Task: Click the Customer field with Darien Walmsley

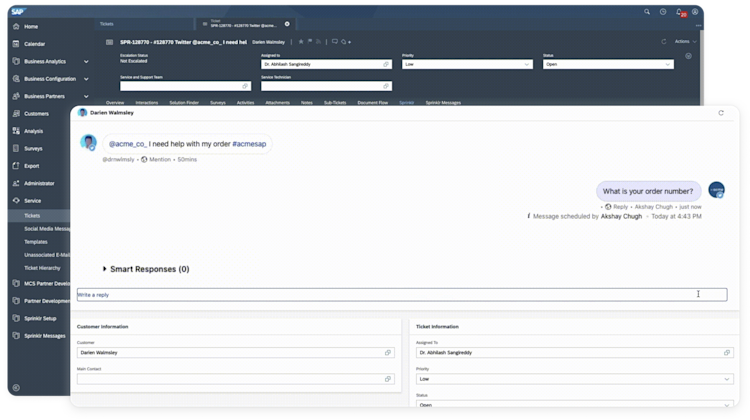Action: (x=236, y=353)
